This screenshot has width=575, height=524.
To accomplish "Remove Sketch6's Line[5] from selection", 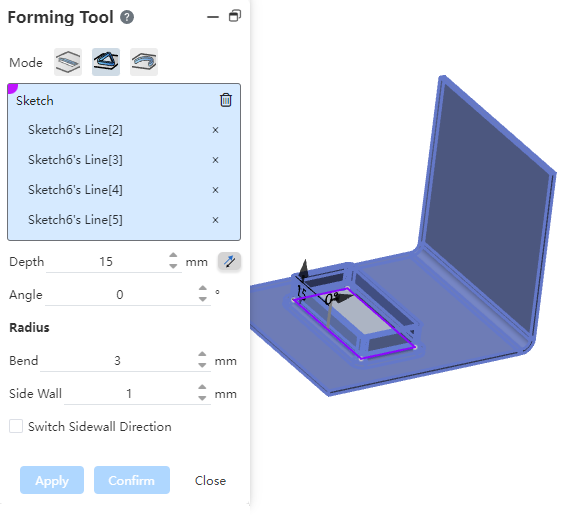I will coord(215,220).
